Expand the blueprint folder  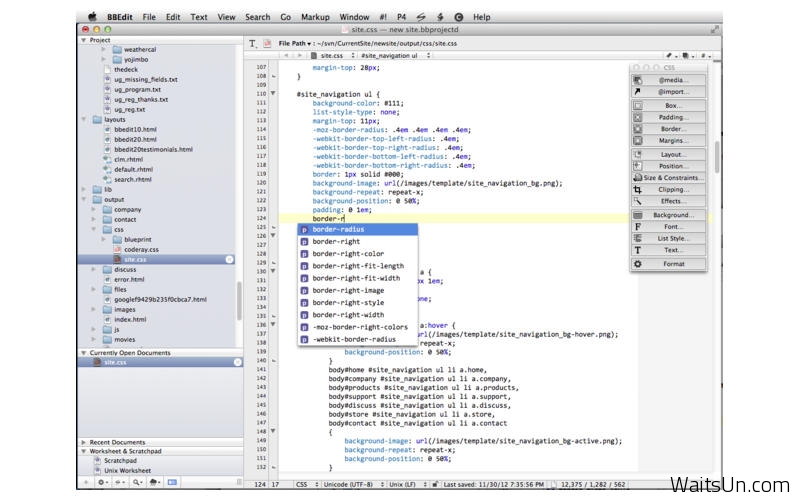[x=104, y=239]
